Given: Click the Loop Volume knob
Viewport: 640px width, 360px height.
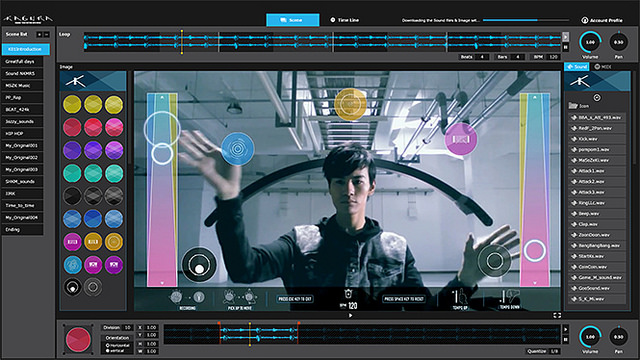Looking at the screenshot, I should (590, 42).
